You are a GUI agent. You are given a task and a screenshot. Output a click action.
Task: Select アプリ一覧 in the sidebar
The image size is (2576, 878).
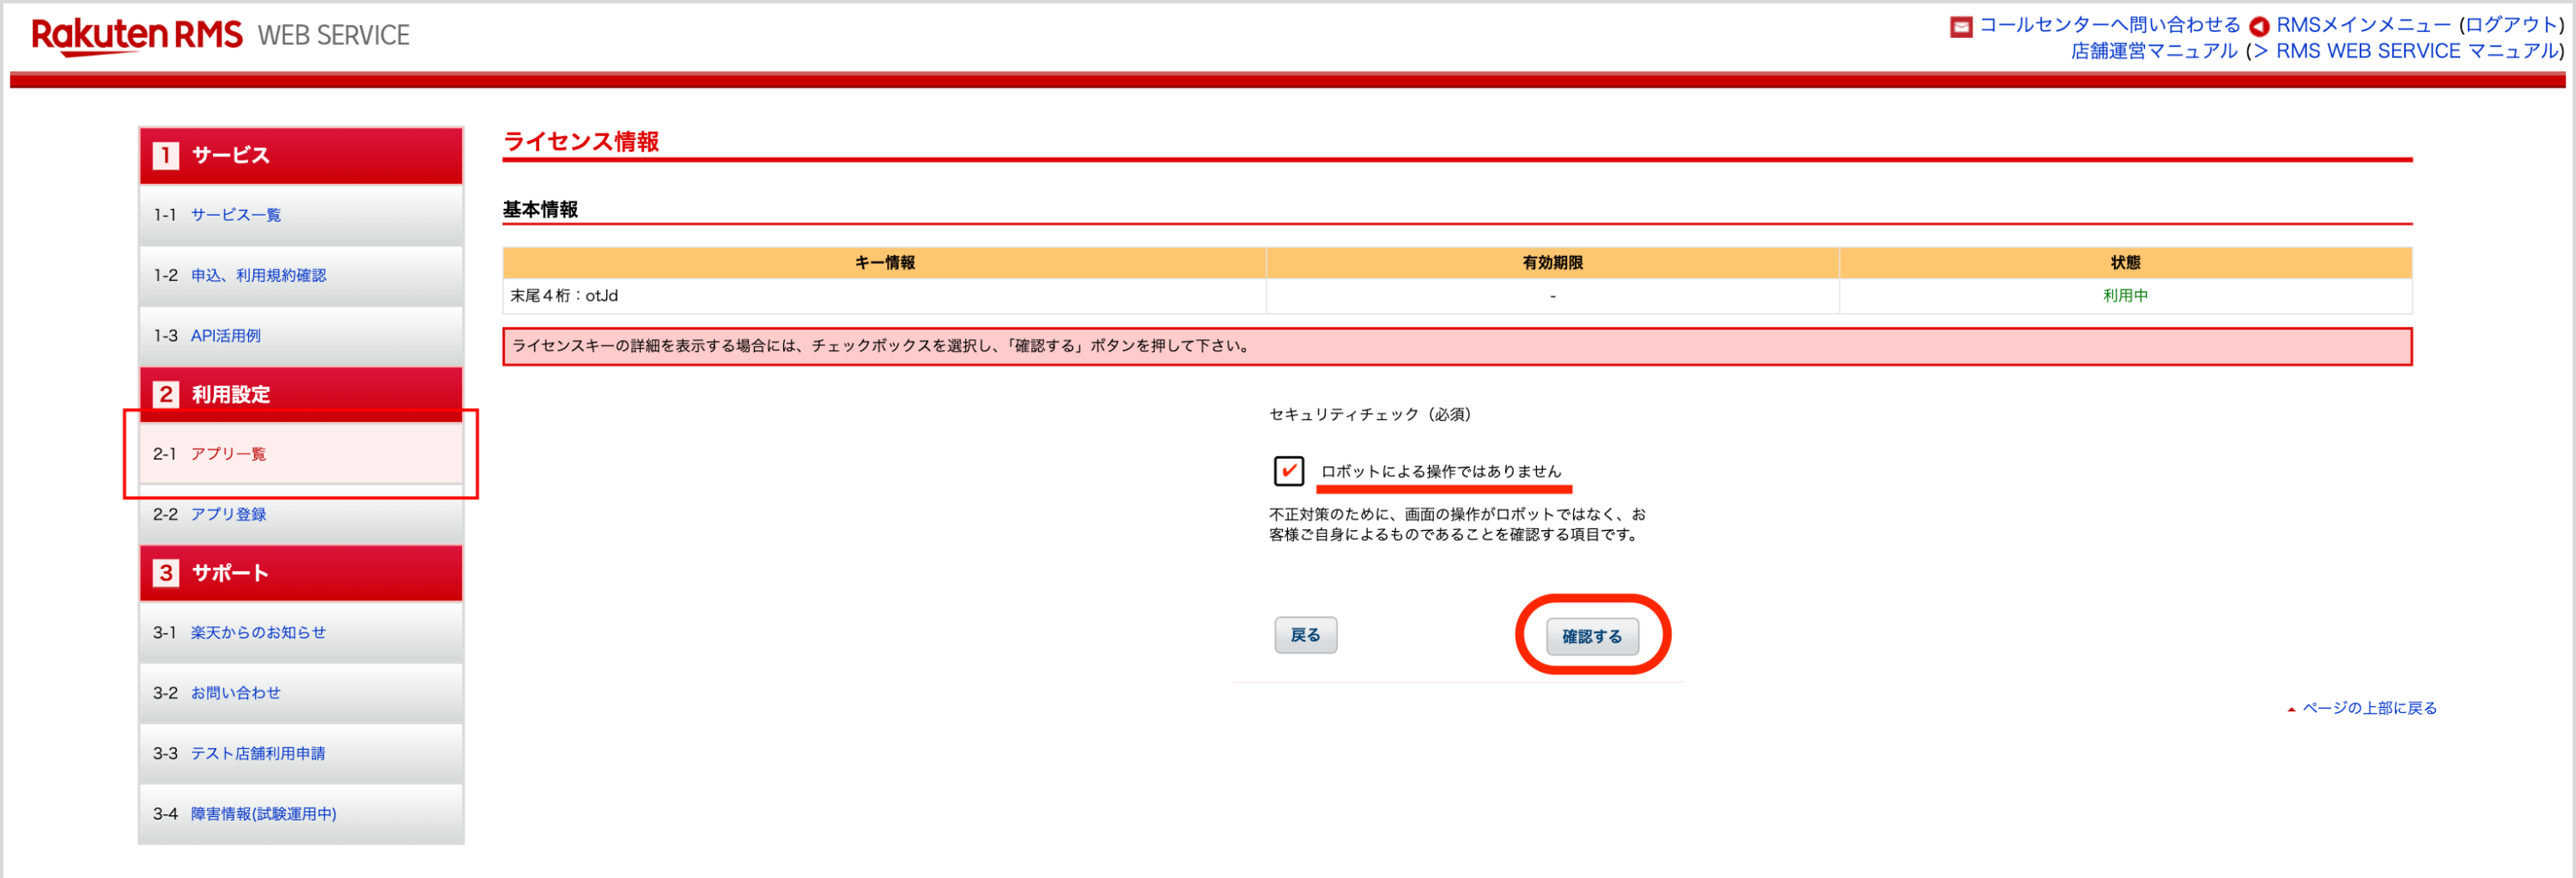pyautogui.click(x=228, y=454)
